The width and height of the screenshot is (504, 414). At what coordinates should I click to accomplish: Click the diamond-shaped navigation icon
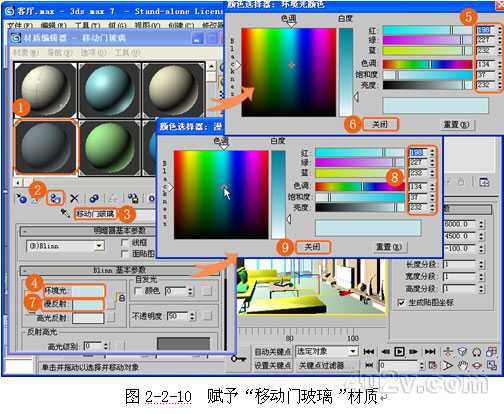tap(462, 352)
